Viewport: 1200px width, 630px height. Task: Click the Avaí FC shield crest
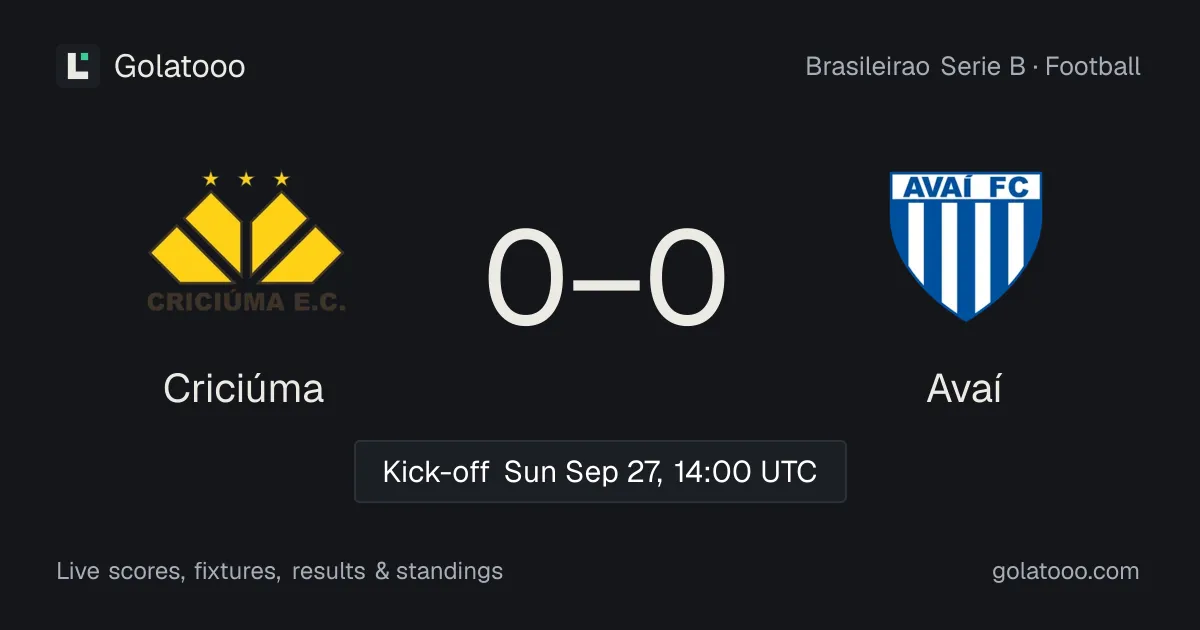pos(966,246)
